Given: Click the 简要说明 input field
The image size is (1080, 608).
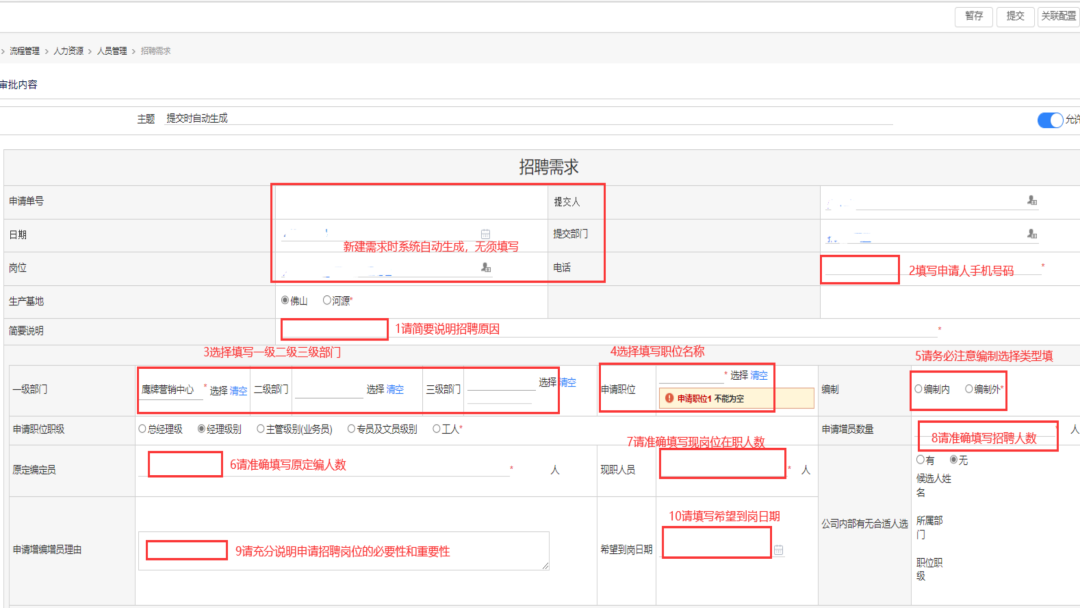Looking at the screenshot, I should 610,330.
